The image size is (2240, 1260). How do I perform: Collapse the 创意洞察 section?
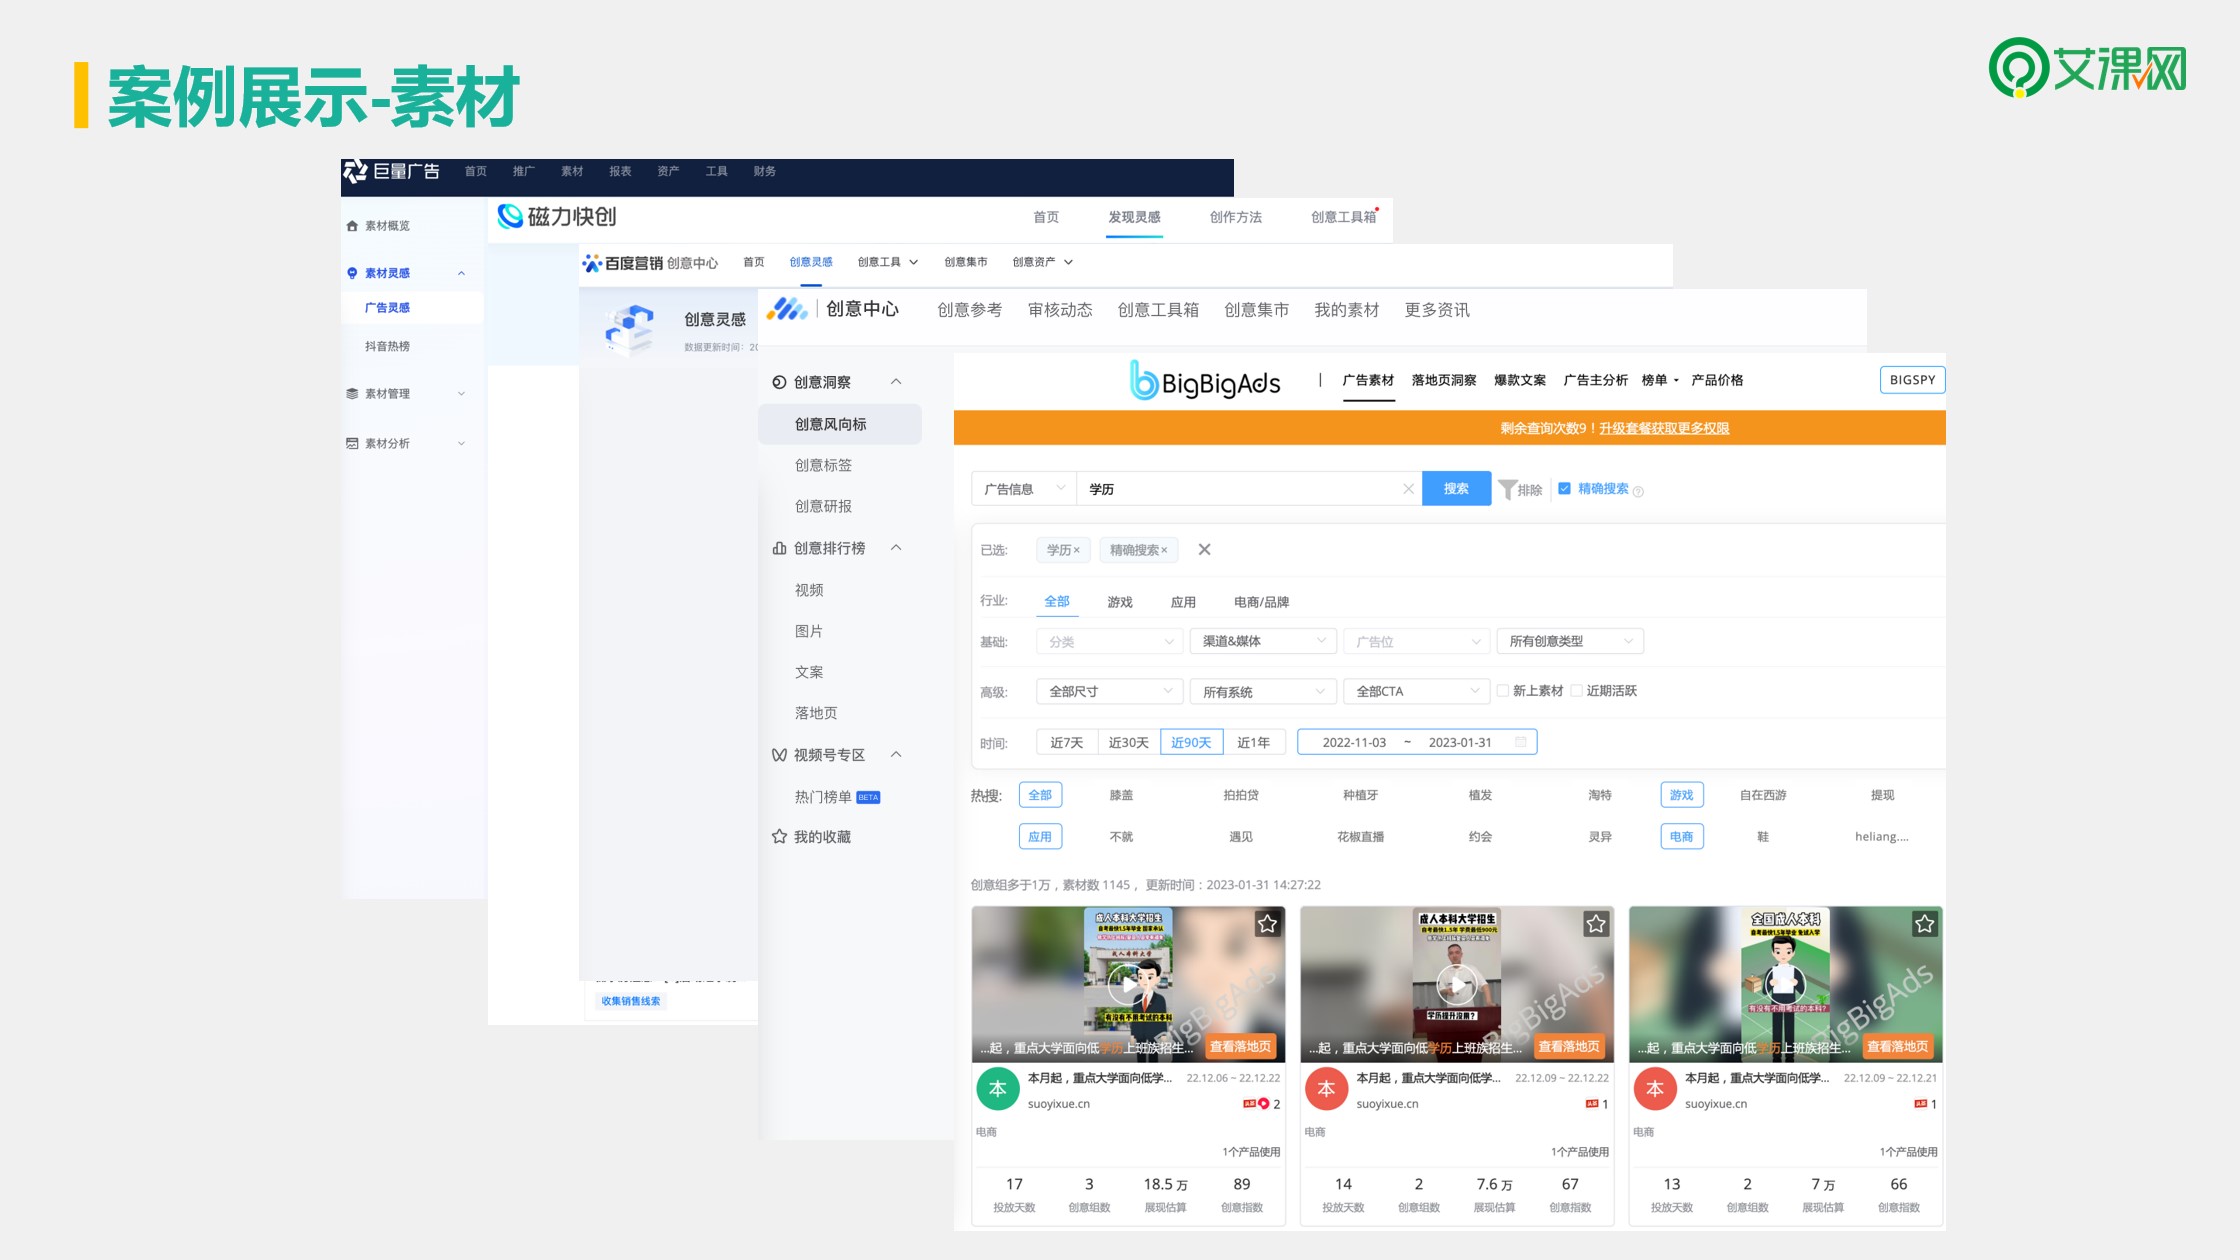coord(896,381)
